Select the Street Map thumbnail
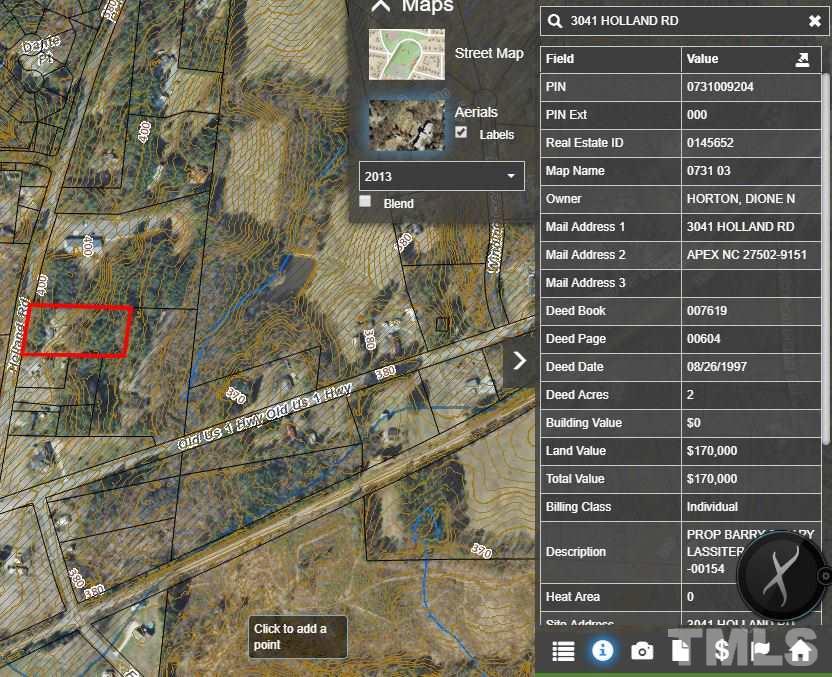Viewport: 832px width, 677px height. pyautogui.click(x=406, y=55)
